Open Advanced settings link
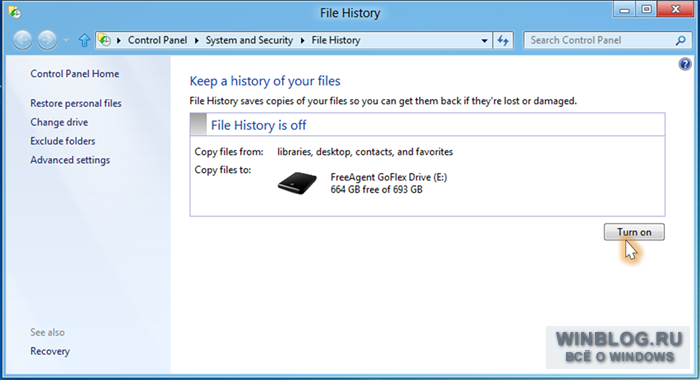 [70, 160]
